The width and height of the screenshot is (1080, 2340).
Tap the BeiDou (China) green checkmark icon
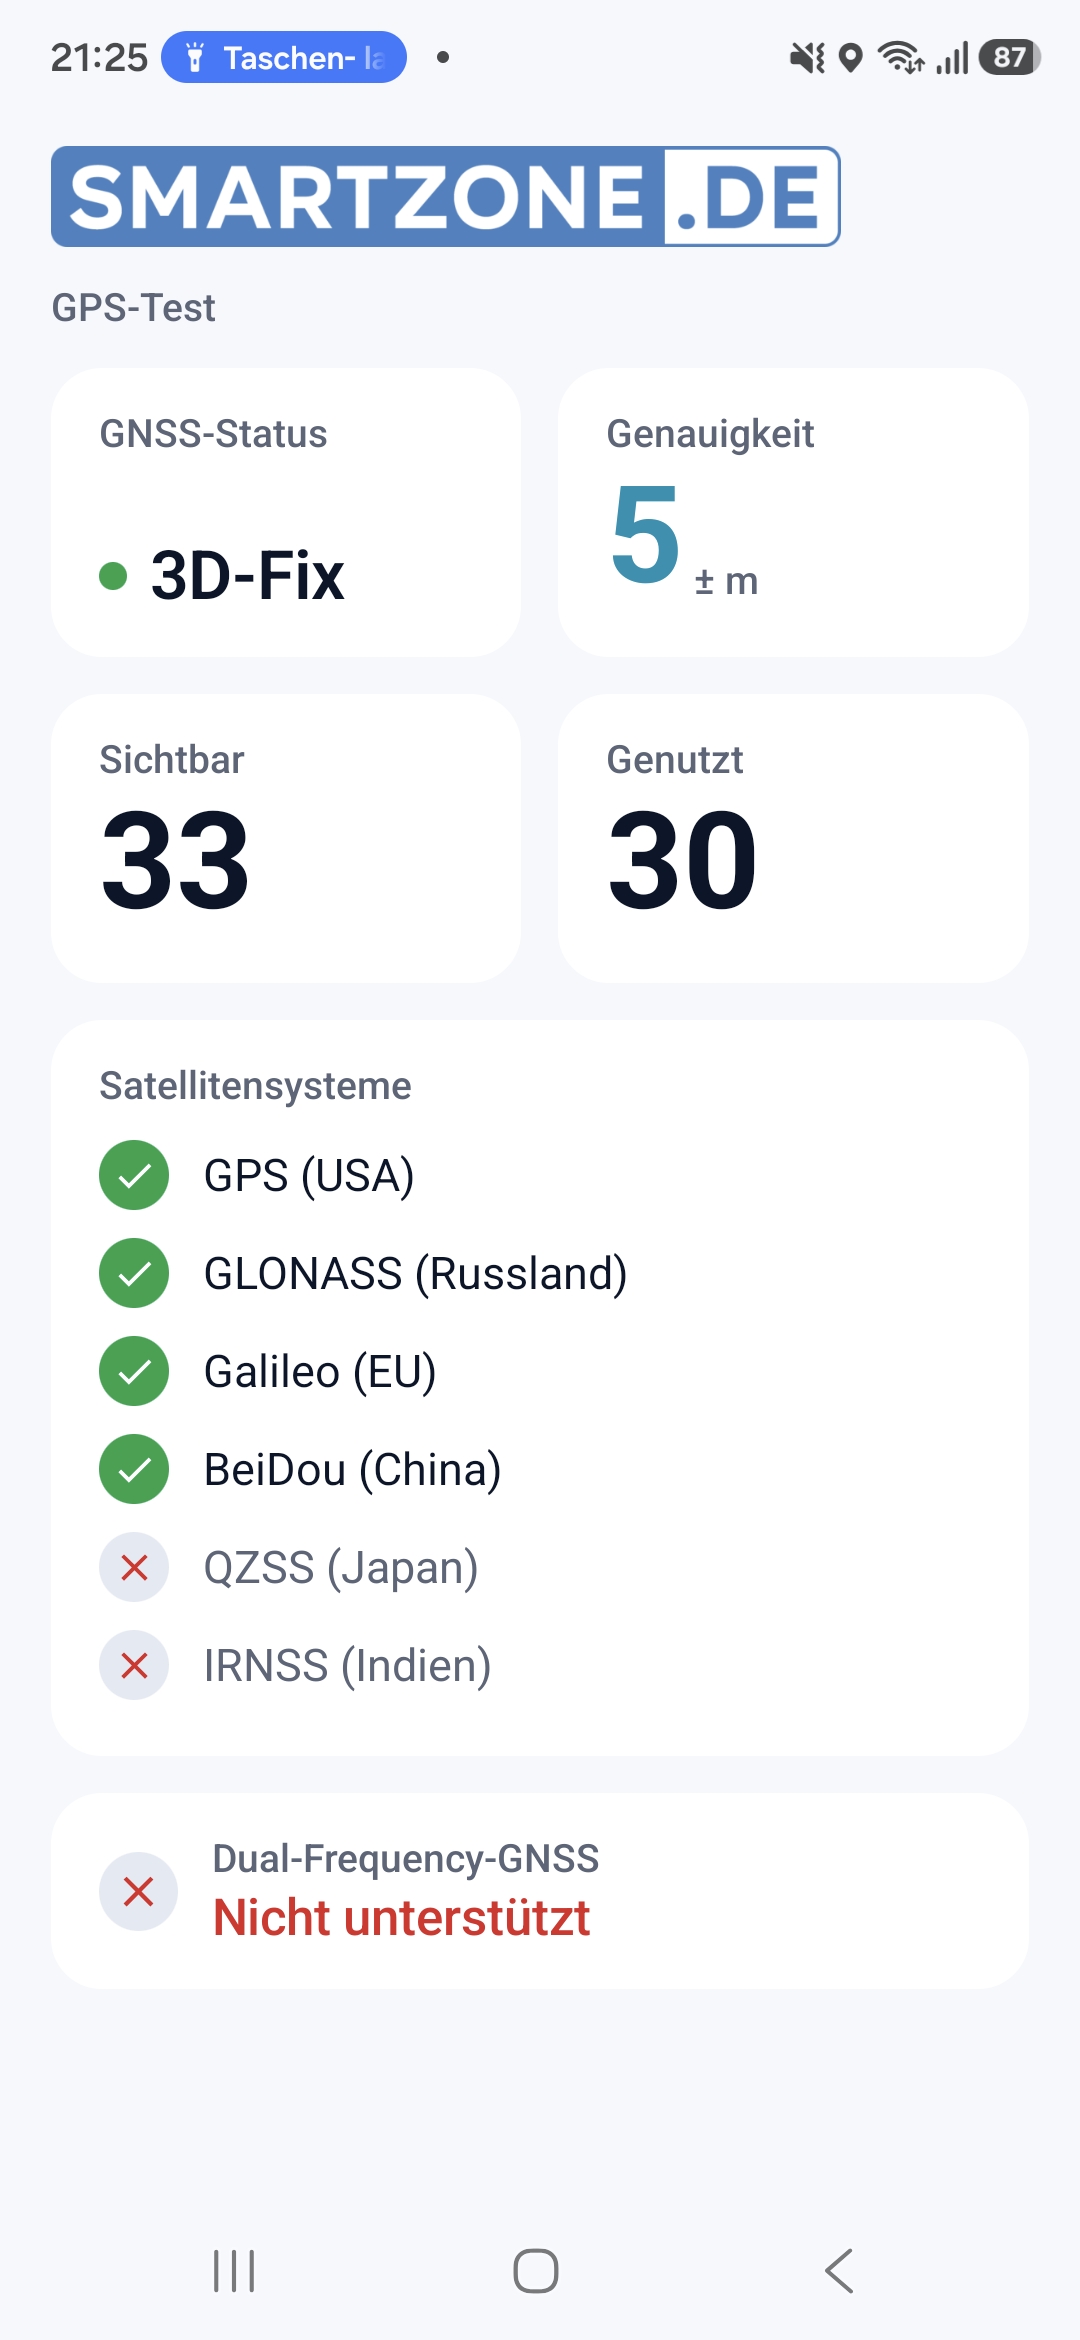pos(134,1469)
